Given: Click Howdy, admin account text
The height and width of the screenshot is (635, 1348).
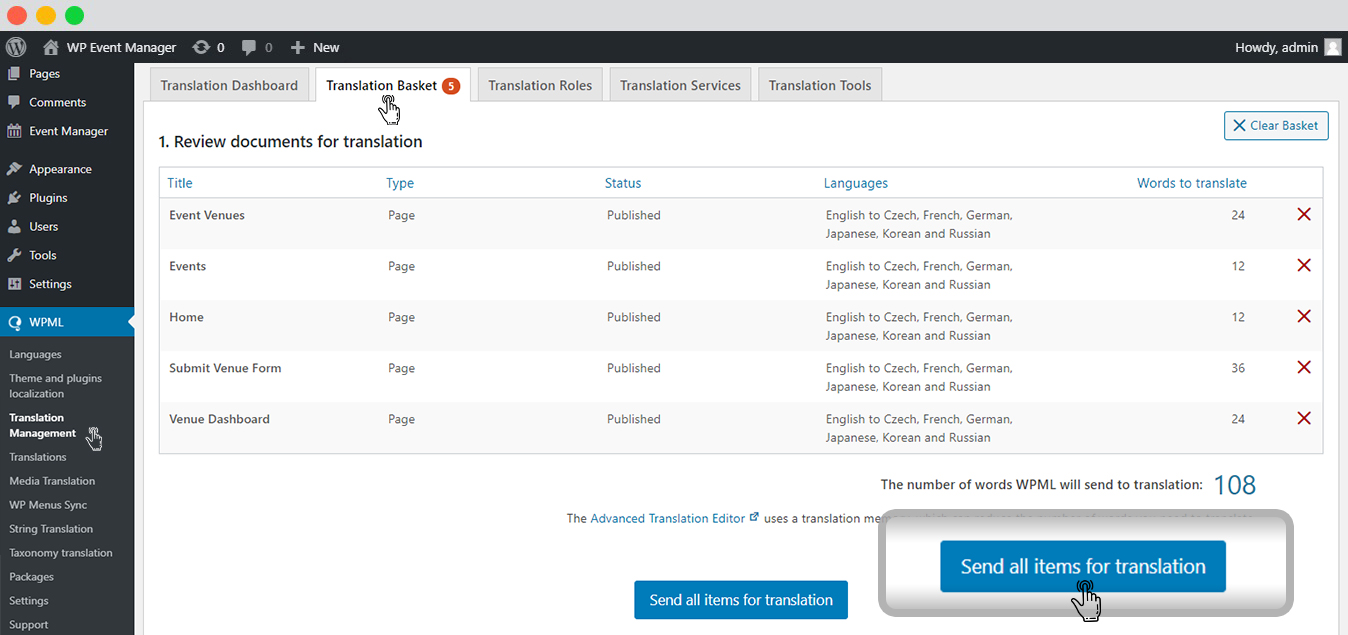Looking at the screenshot, I should pyautogui.click(x=1276, y=47).
